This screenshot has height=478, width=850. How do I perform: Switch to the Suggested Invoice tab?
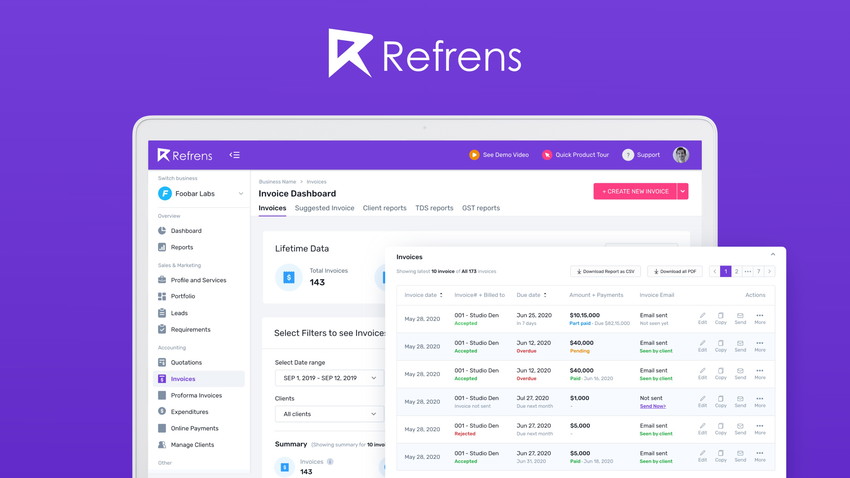pos(324,208)
